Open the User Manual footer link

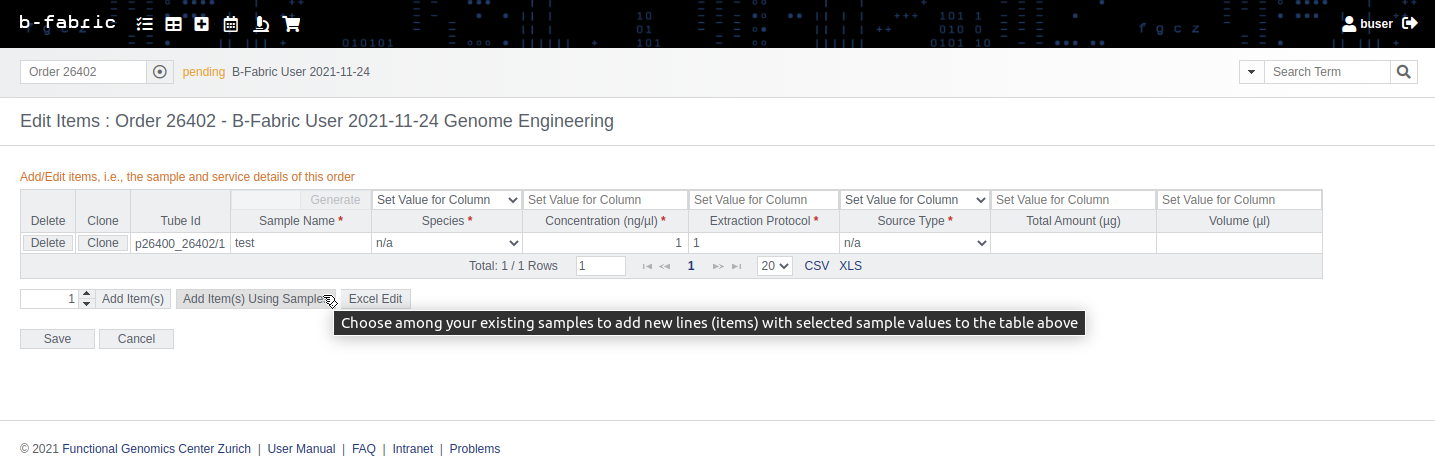coord(301,449)
